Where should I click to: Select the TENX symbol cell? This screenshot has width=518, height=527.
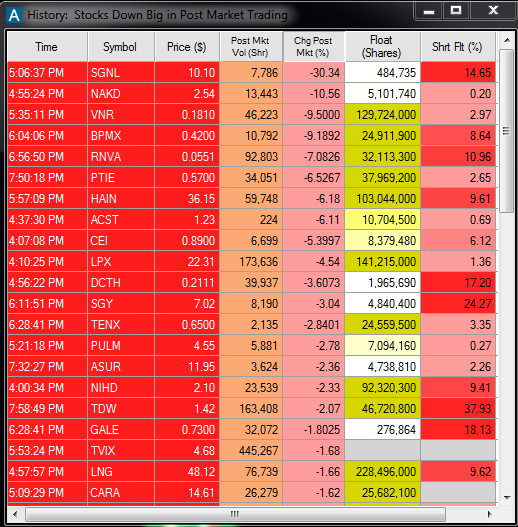121,325
